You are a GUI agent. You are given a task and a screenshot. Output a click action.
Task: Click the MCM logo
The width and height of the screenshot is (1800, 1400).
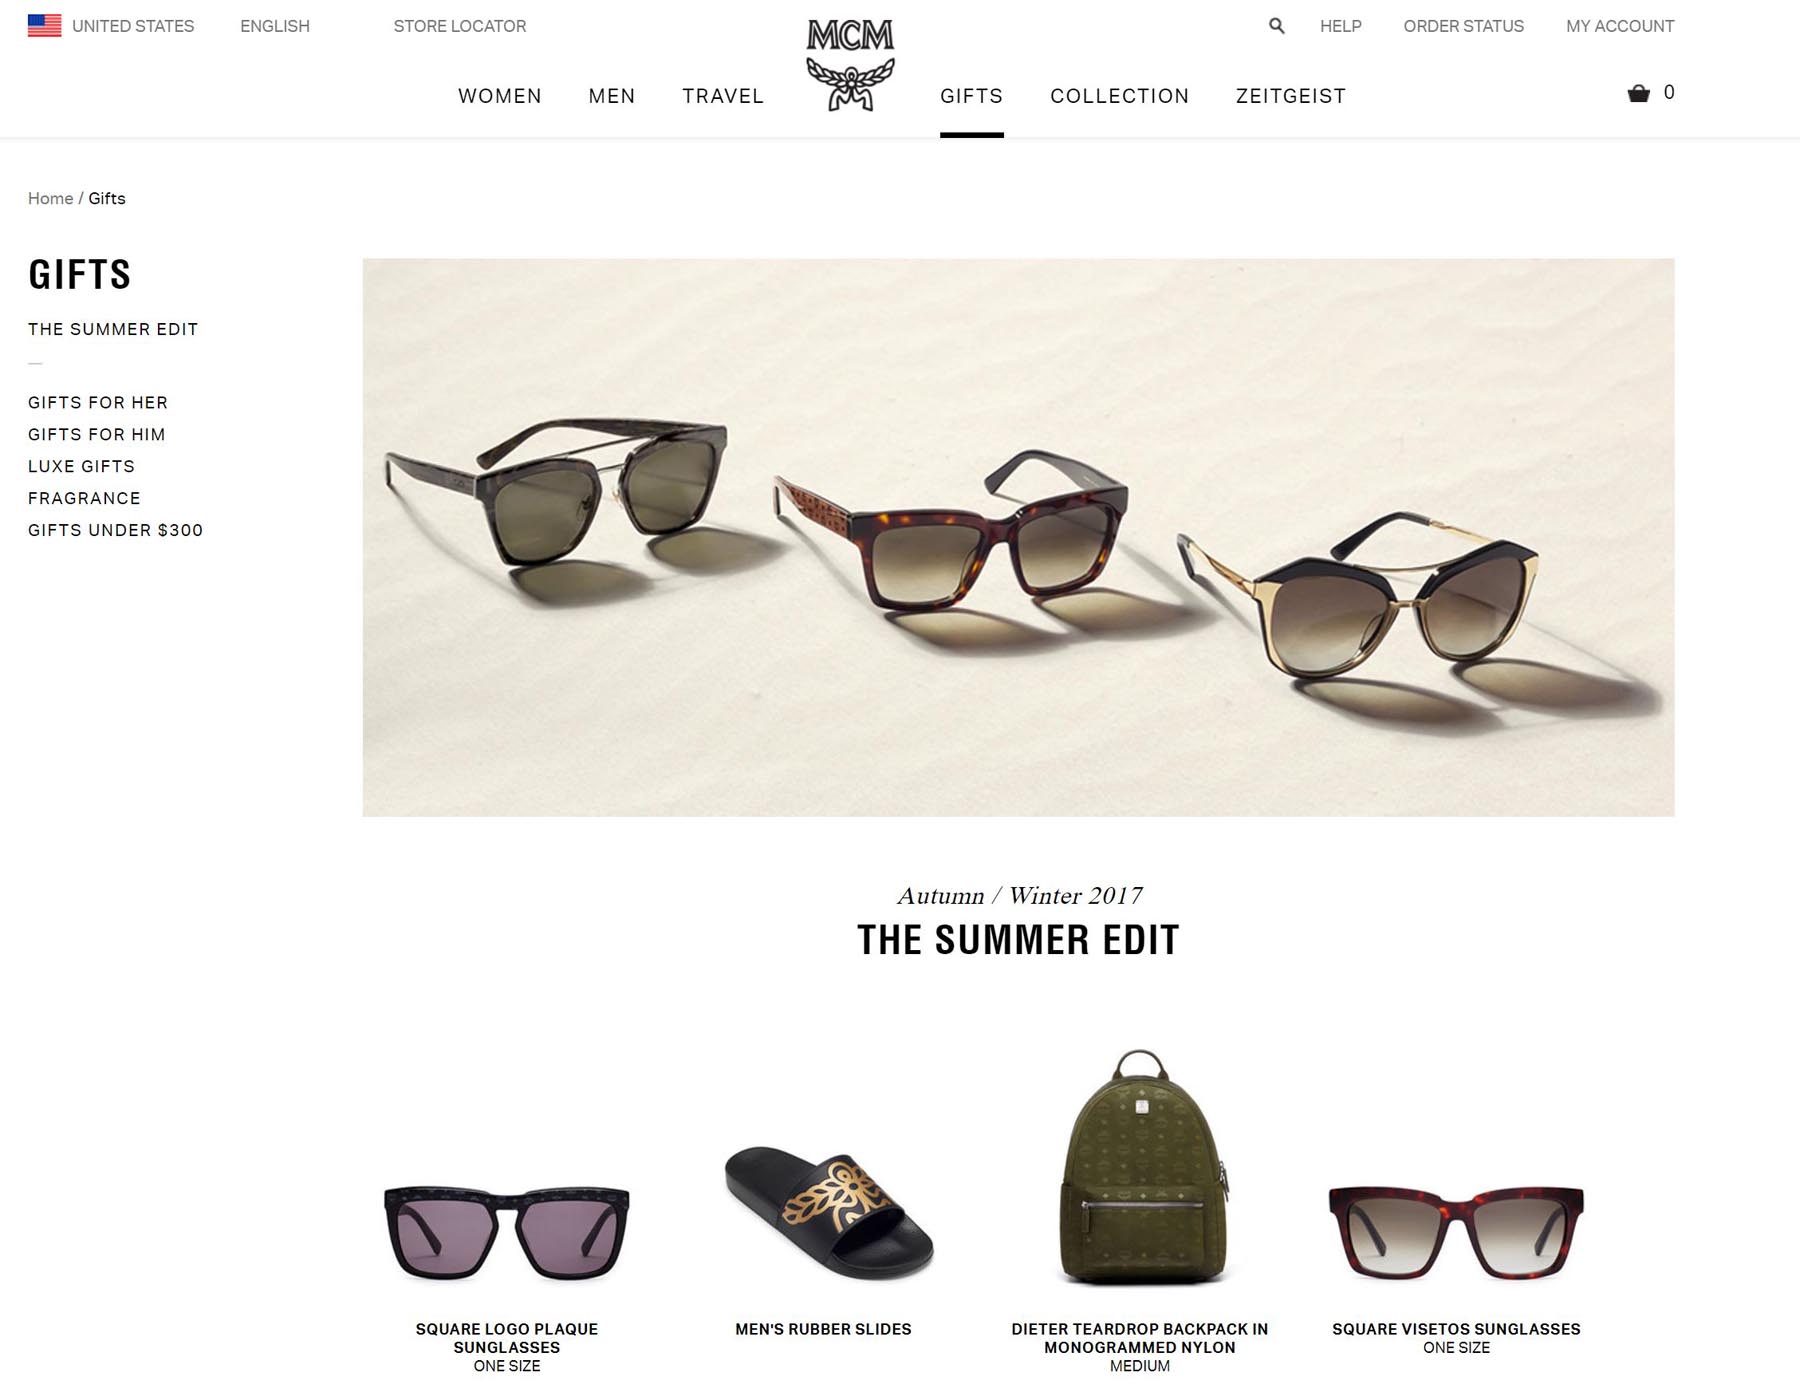pos(850,65)
